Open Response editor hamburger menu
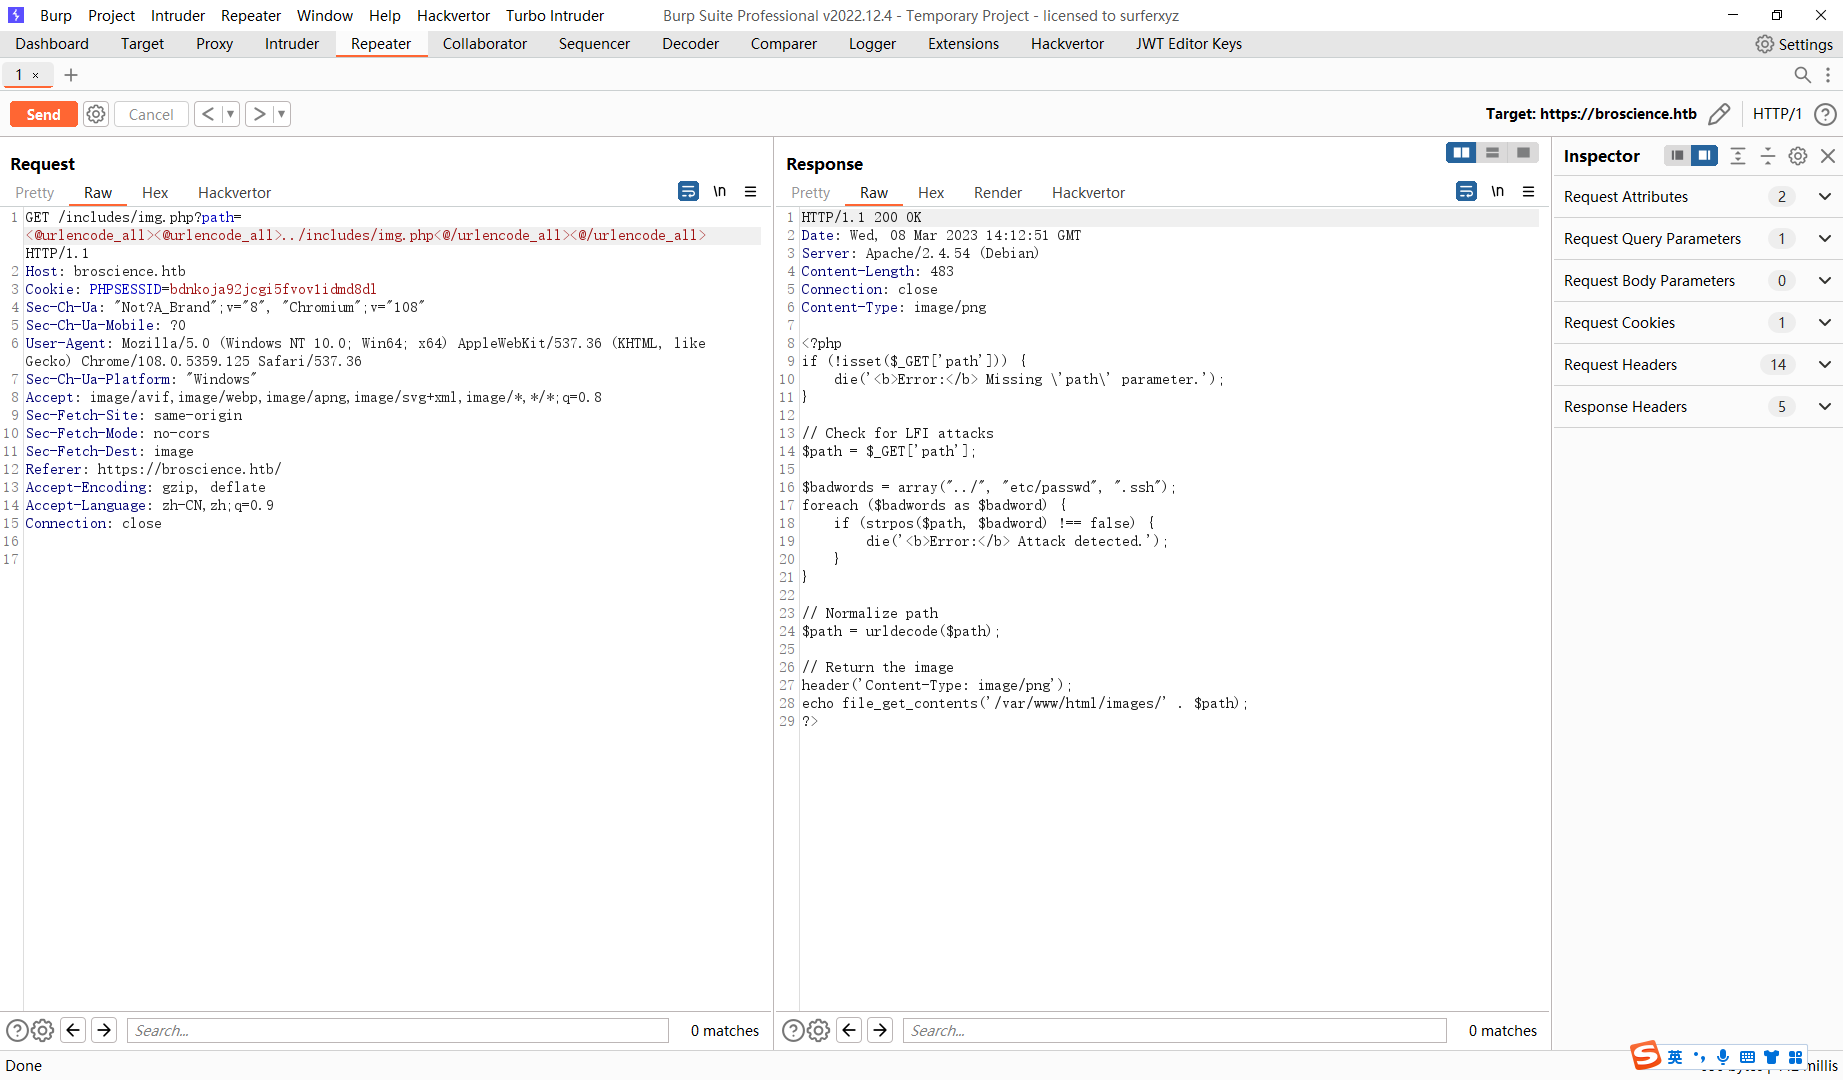This screenshot has width=1843, height=1080. point(1529,191)
